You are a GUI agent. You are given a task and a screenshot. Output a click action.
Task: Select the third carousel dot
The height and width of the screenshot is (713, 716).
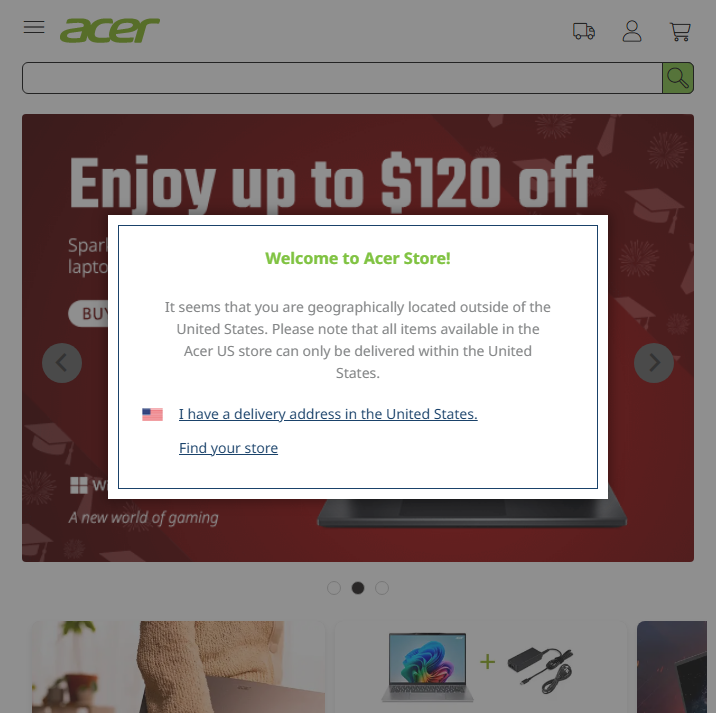382,588
